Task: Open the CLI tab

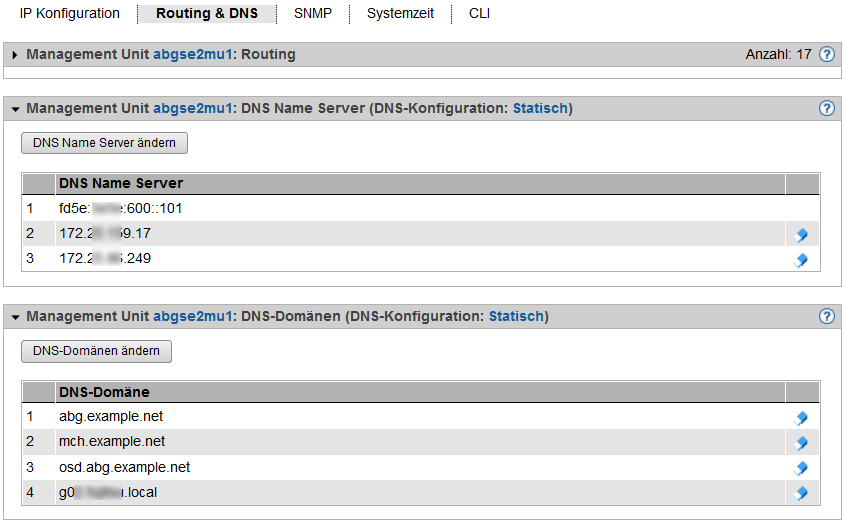Action: click(479, 14)
